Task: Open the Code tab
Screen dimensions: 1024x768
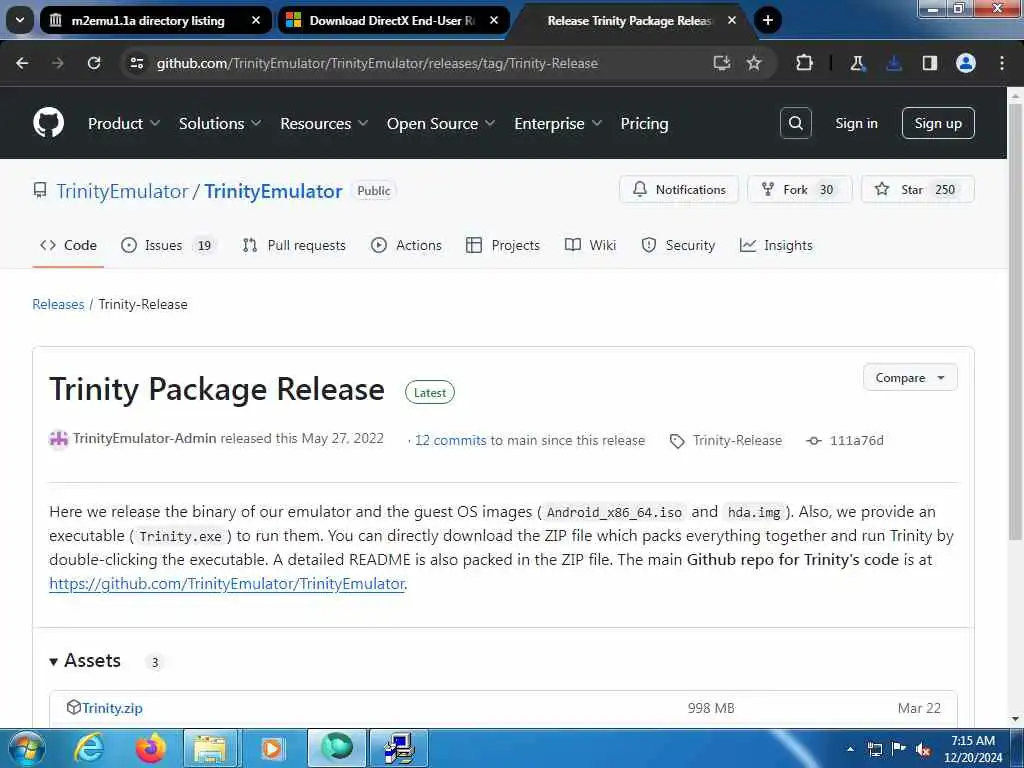Action: (68, 246)
